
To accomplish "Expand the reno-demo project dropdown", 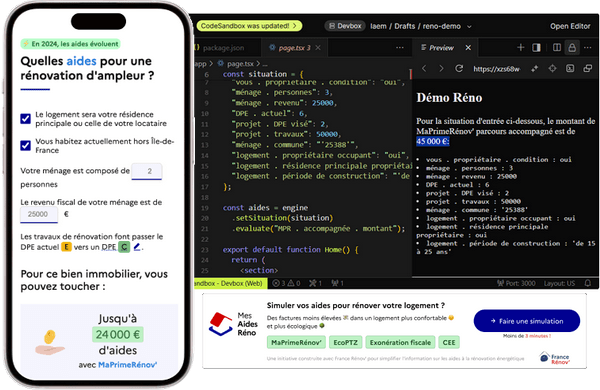I will pyautogui.click(x=469, y=26).
